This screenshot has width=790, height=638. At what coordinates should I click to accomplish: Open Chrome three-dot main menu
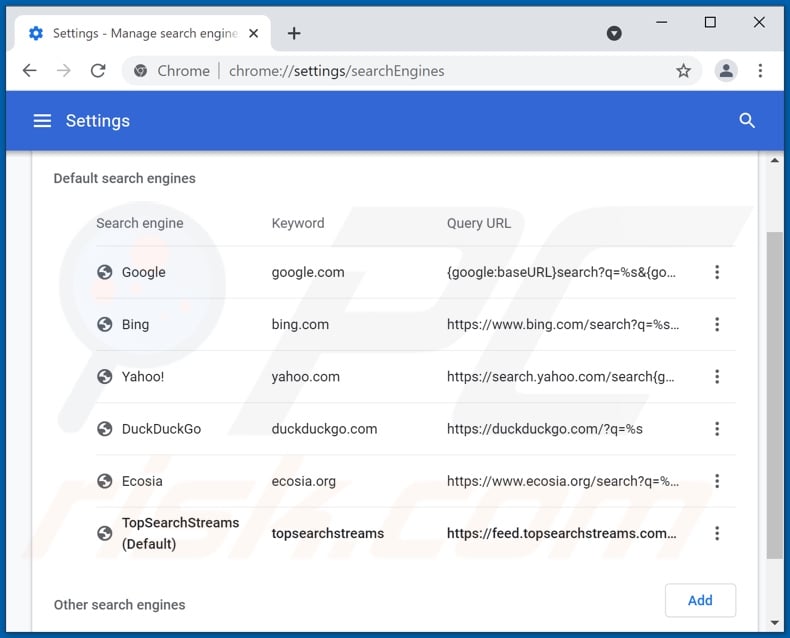click(760, 71)
